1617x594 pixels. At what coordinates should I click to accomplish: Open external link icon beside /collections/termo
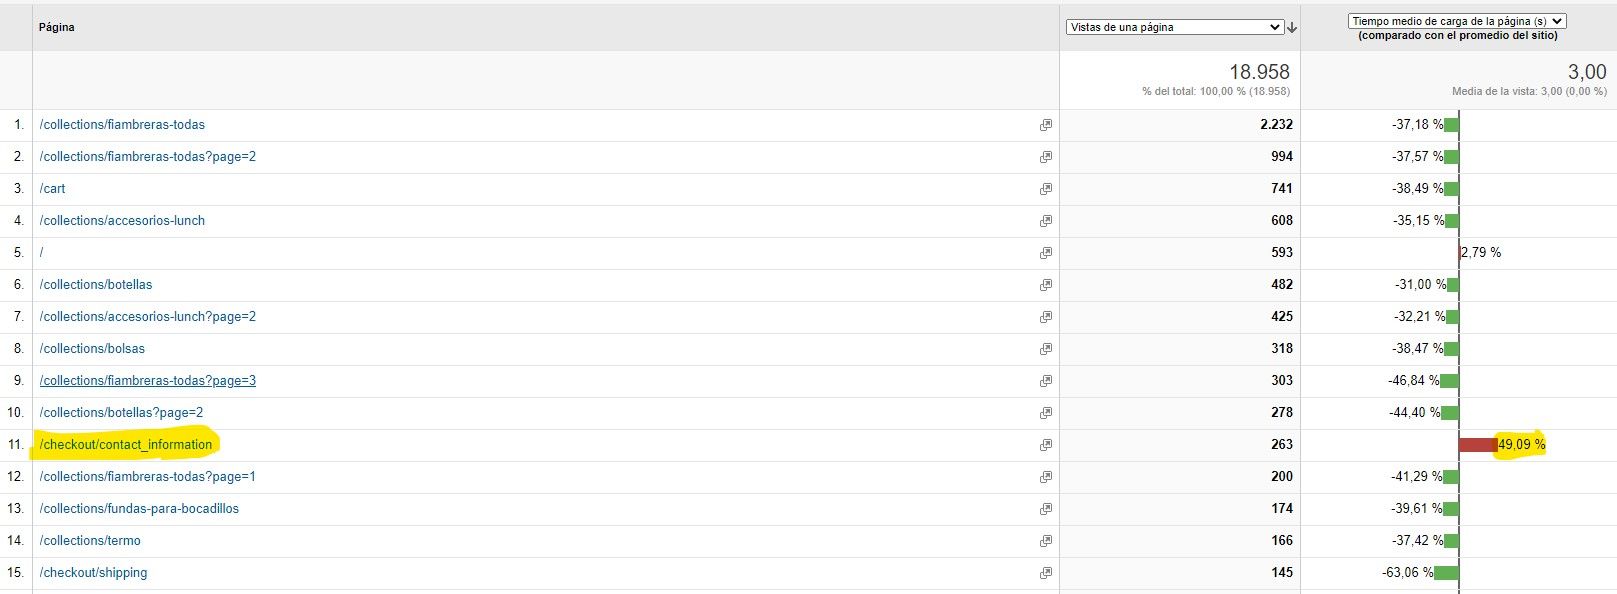click(x=1046, y=541)
